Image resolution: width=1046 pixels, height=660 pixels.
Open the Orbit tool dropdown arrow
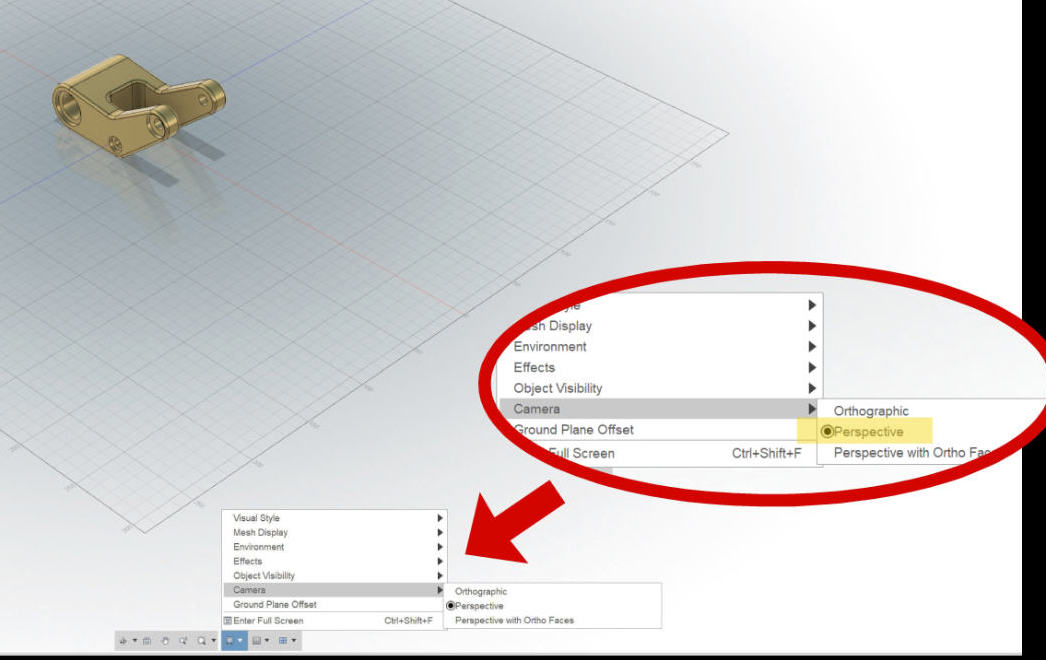coord(133,641)
